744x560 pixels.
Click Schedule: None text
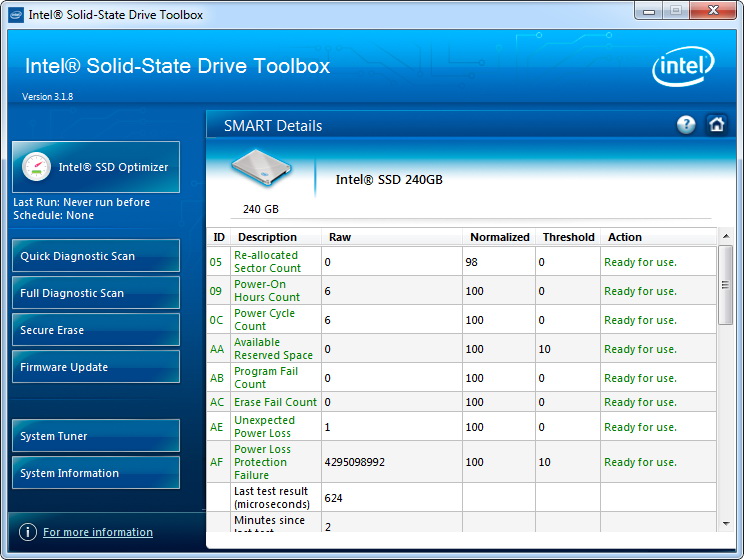[53, 215]
